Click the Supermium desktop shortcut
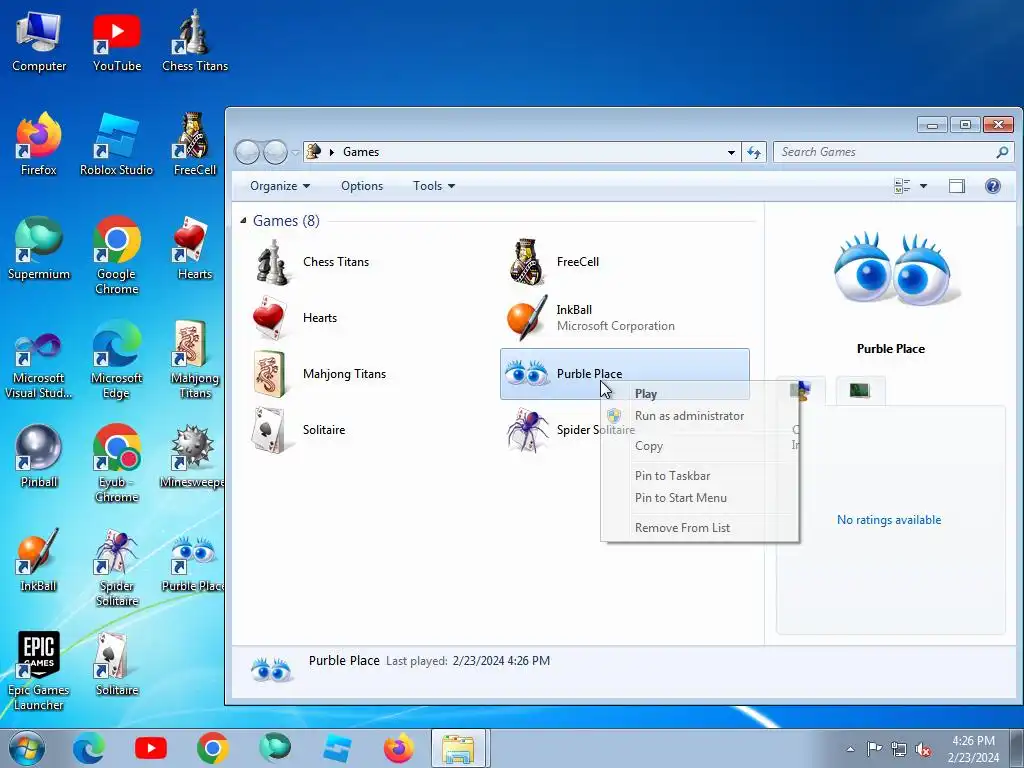The image size is (1024, 768). (x=39, y=249)
